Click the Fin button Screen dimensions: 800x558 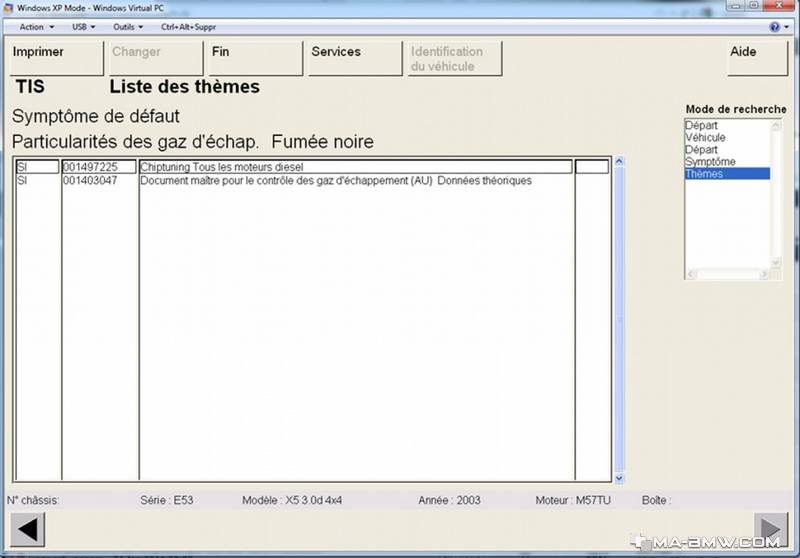pyautogui.click(x=256, y=59)
